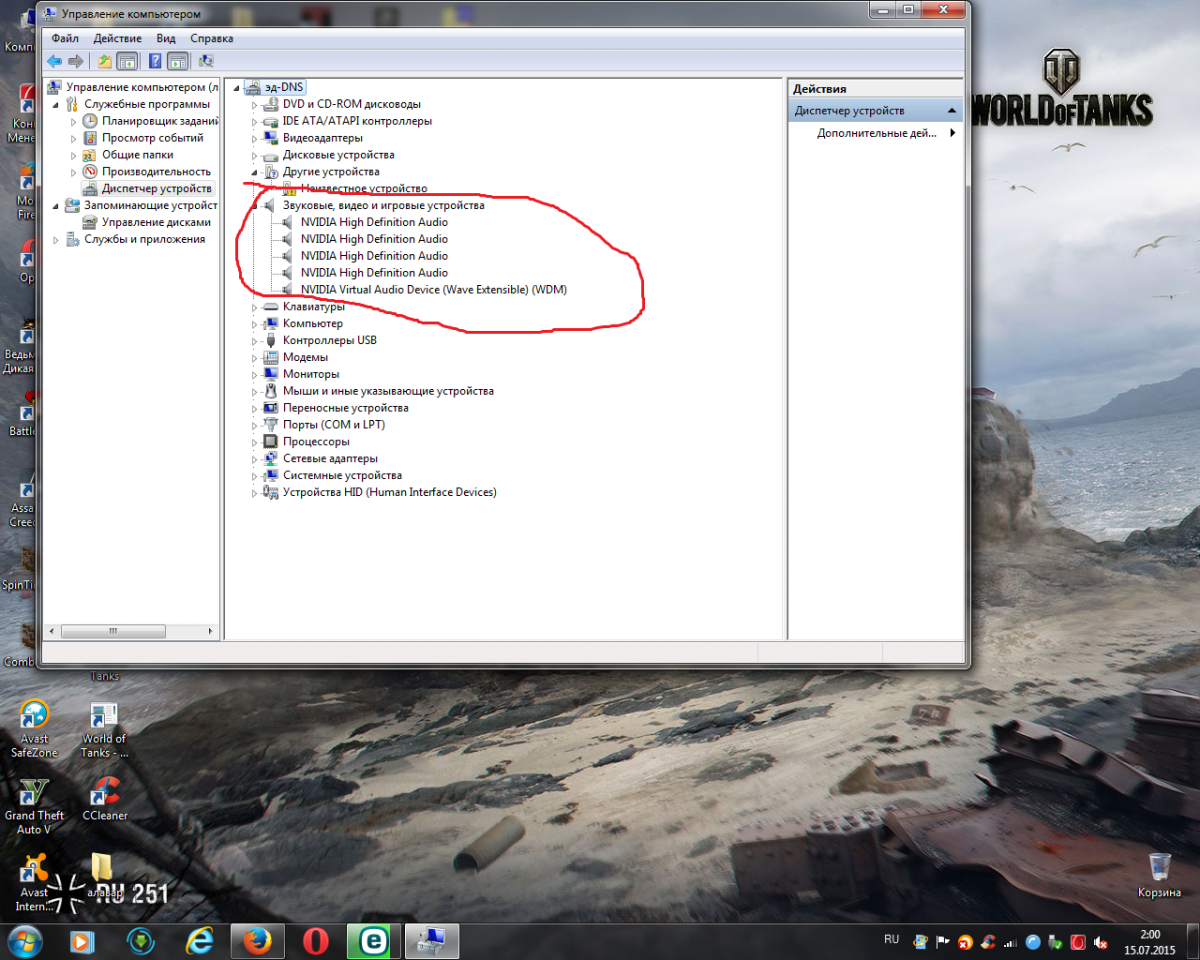
Task: Expand Службы и приложения in left tree
Action: coord(56,240)
